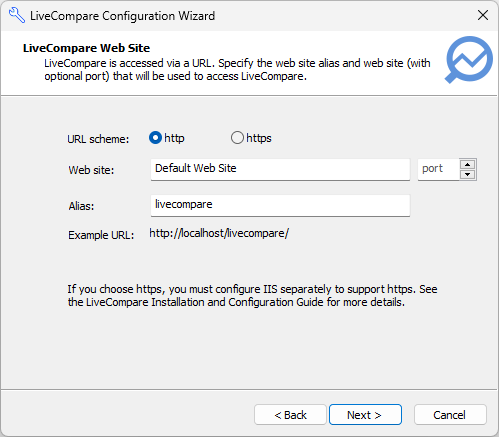
Task: Click into the port number field
Action: coord(438,169)
